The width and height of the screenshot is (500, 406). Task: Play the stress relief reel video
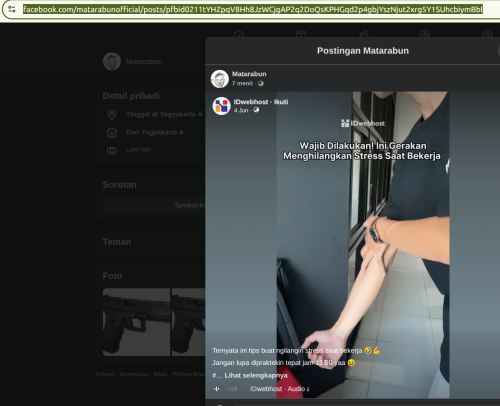pyautogui.click(x=363, y=245)
